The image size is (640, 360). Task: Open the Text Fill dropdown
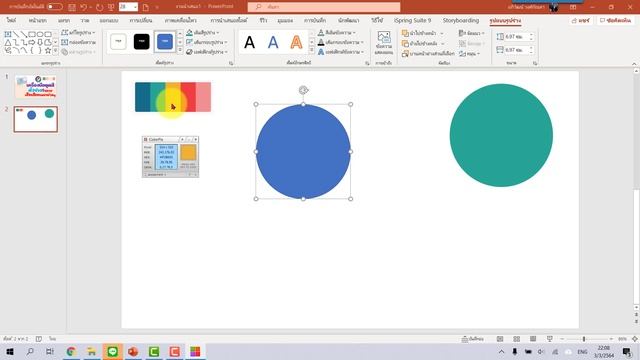click(337, 33)
